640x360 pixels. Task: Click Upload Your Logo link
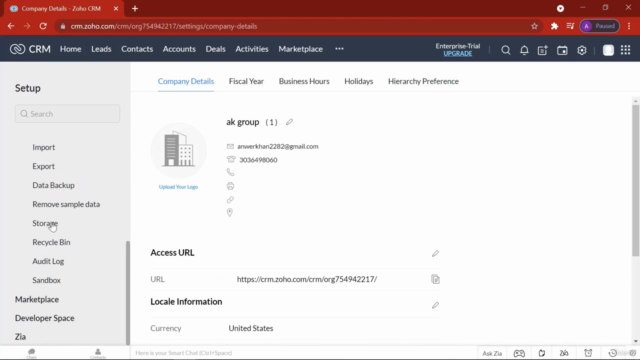(178, 187)
